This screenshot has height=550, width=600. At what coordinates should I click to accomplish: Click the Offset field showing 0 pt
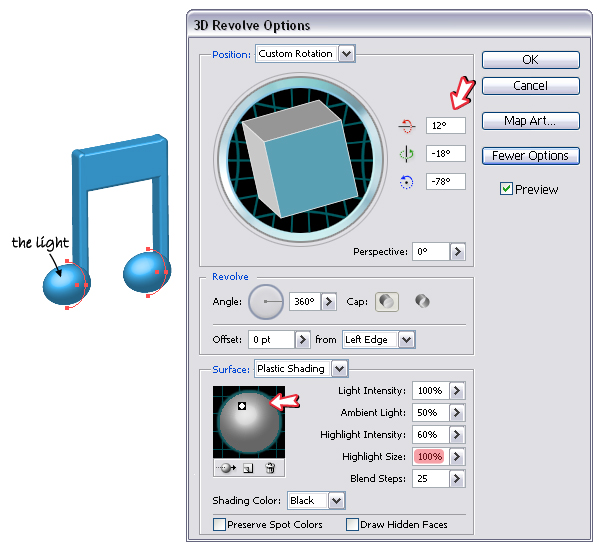tap(271, 339)
